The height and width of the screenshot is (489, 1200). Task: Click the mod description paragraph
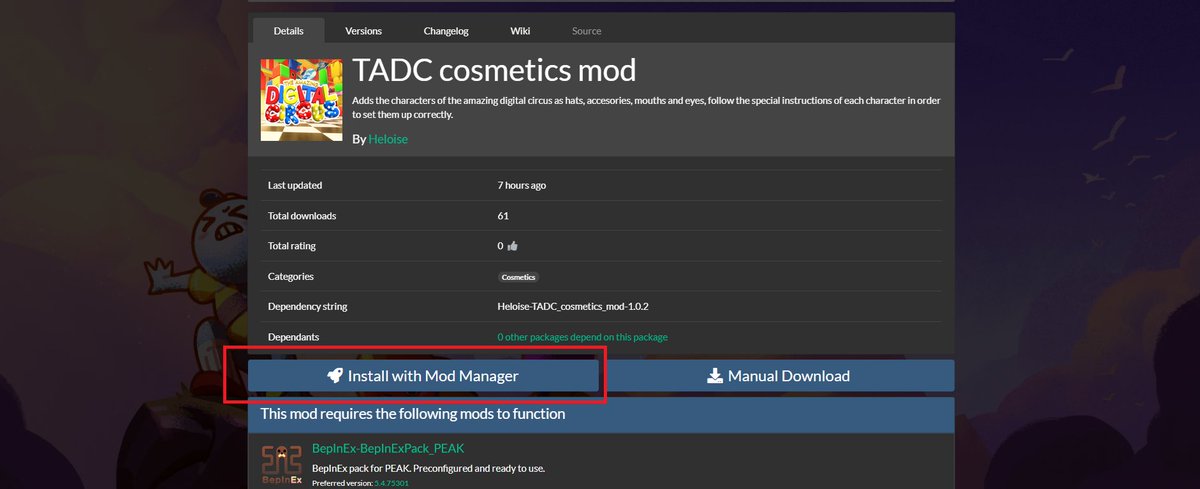tap(646, 108)
